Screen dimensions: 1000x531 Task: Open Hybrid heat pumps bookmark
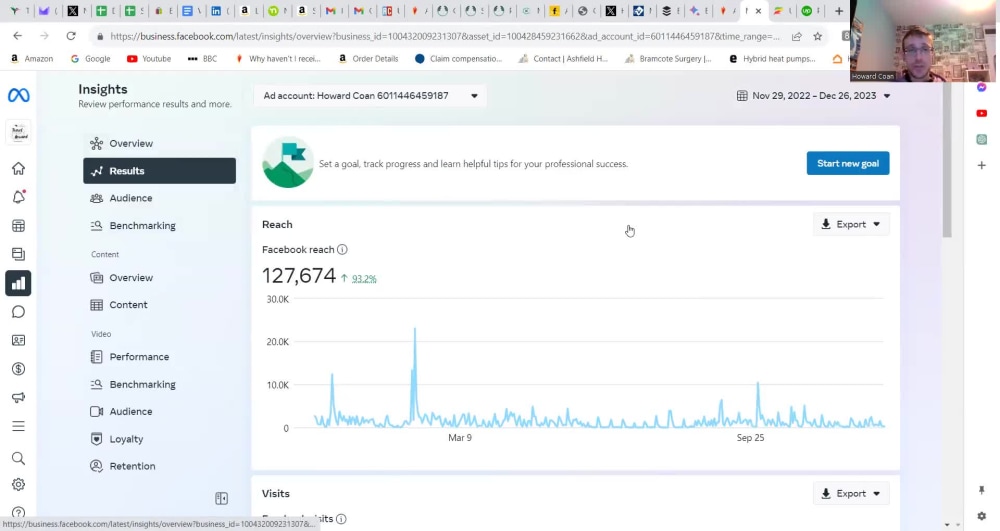pos(772,59)
